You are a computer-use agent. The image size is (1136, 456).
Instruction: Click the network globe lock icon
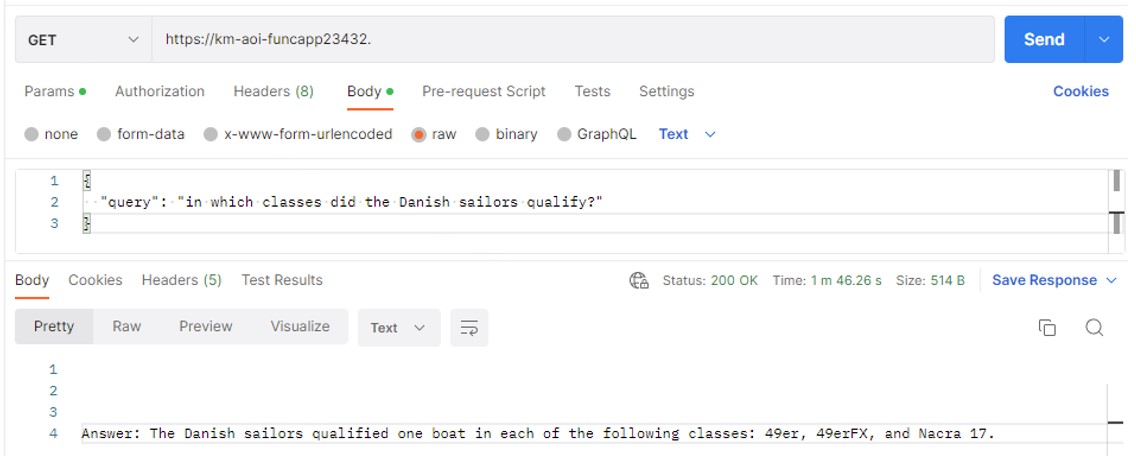[x=638, y=281]
